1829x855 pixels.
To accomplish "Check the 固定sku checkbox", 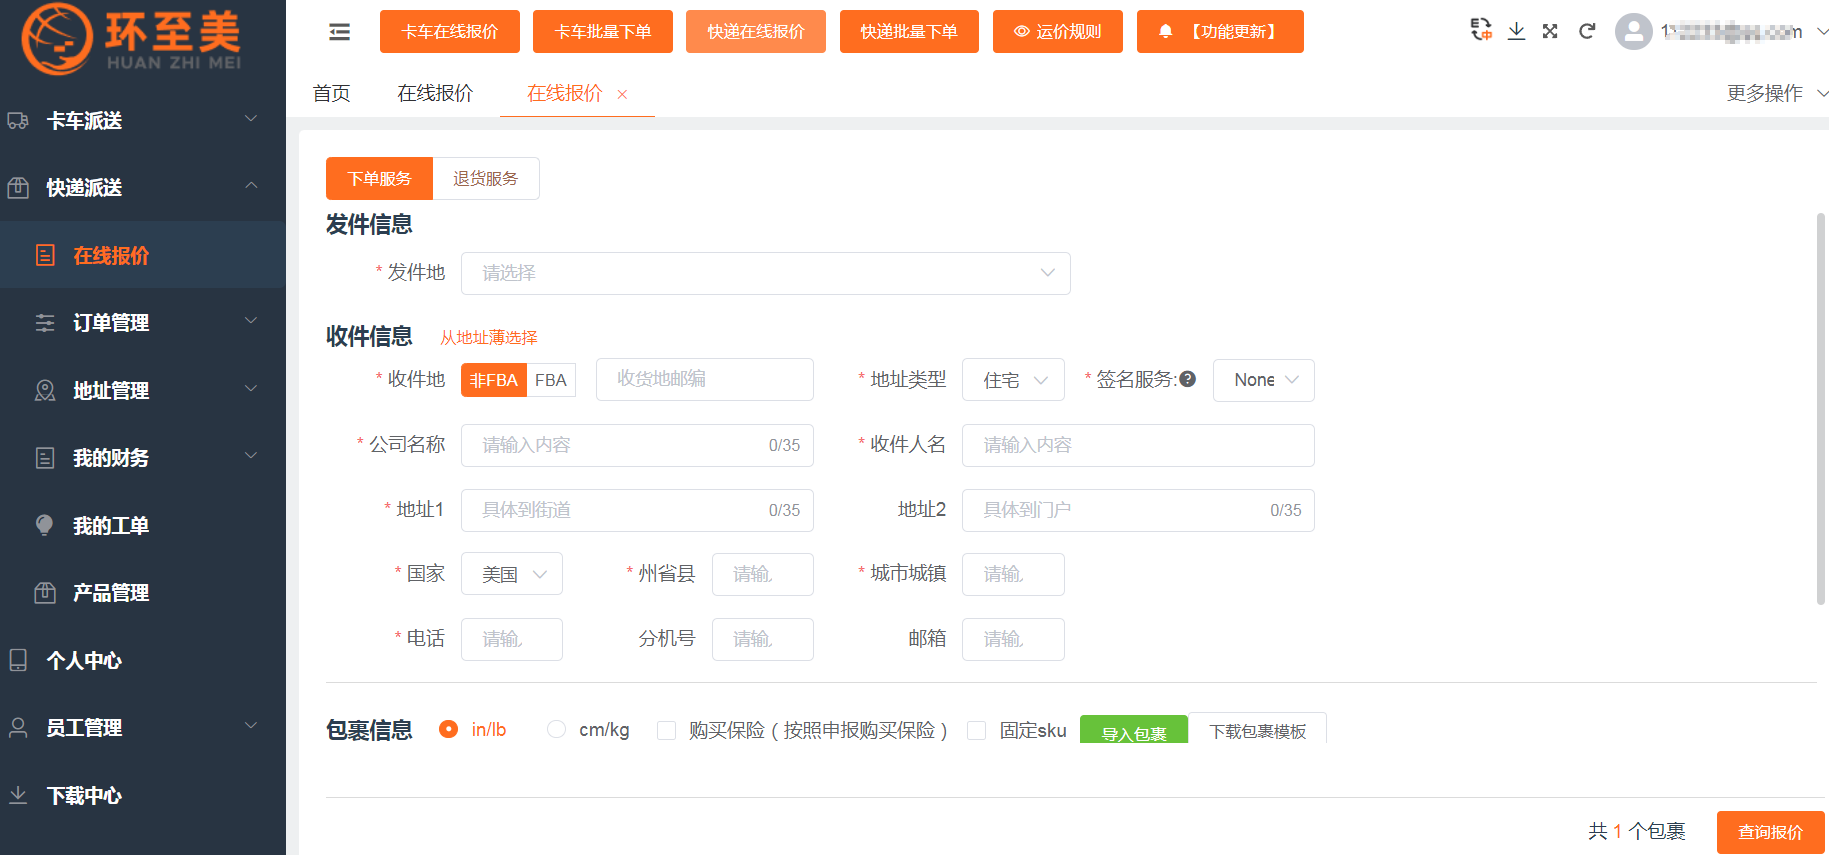I will (x=977, y=731).
